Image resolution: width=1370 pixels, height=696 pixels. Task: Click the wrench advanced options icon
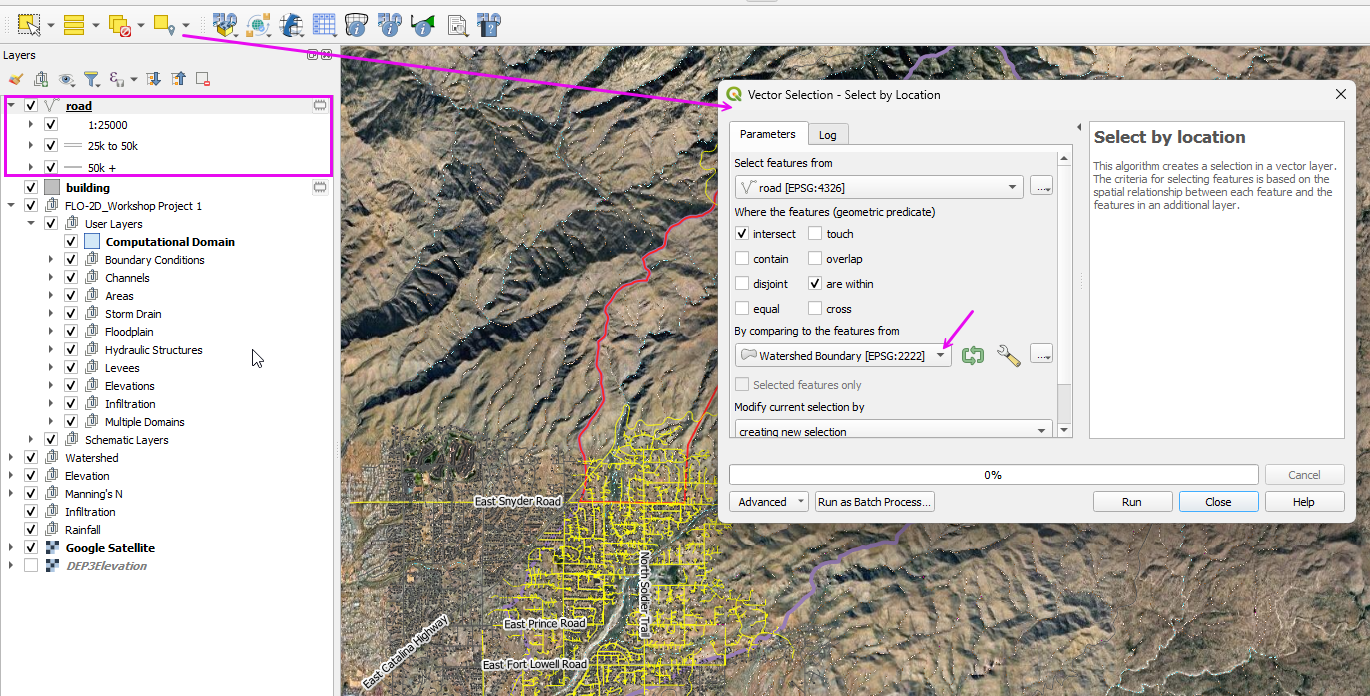click(1008, 355)
